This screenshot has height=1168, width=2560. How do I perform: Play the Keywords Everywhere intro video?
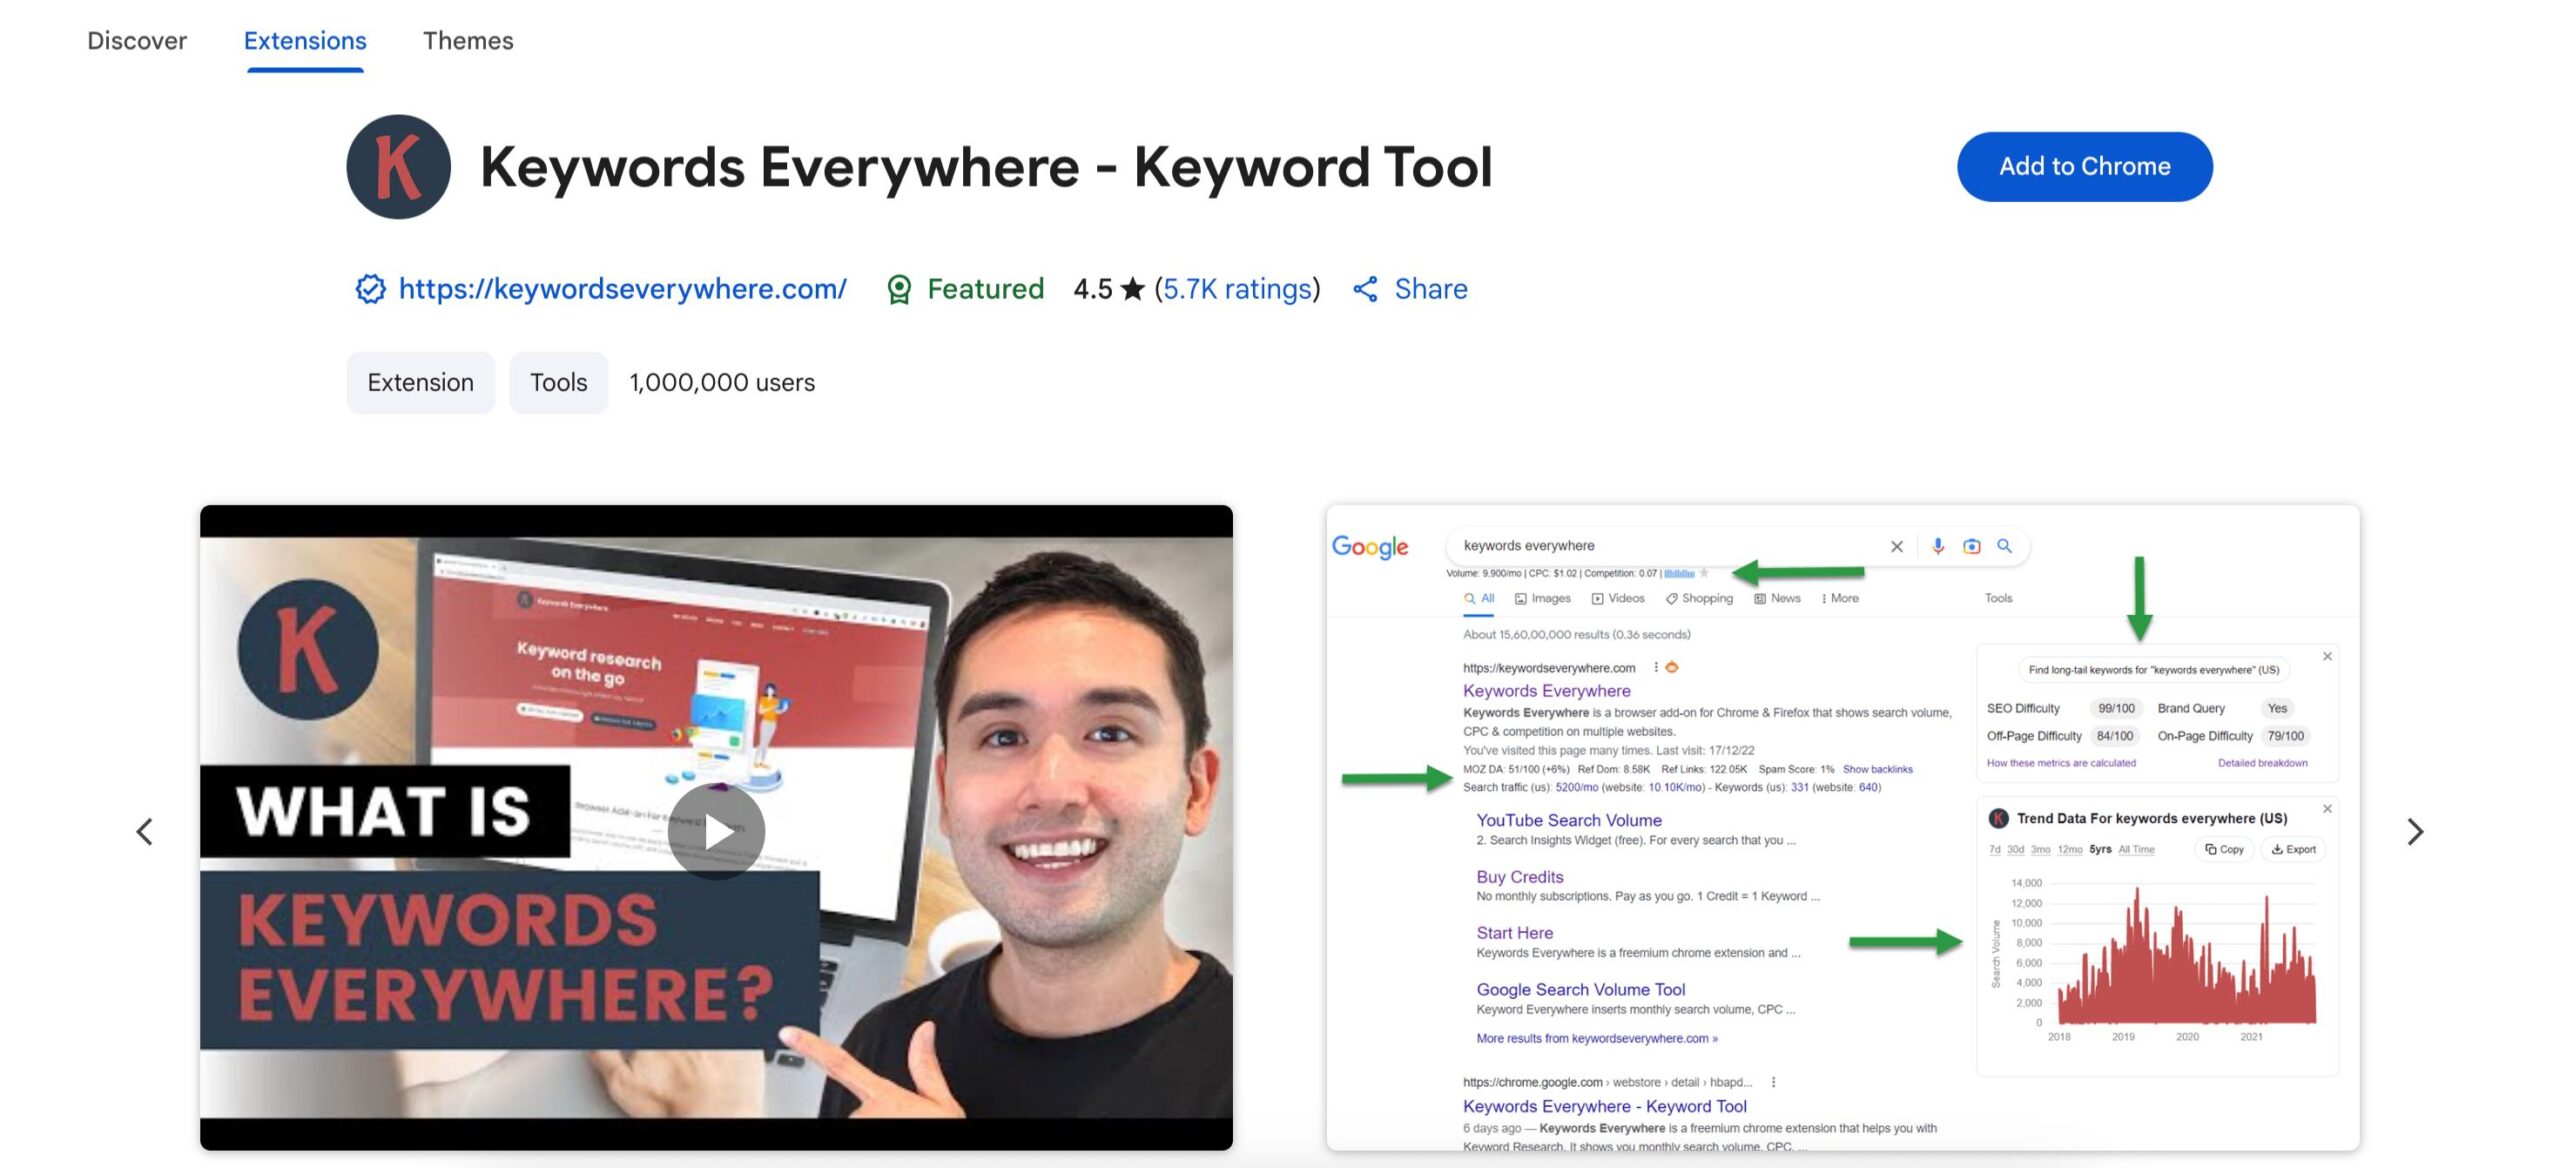(x=716, y=832)
